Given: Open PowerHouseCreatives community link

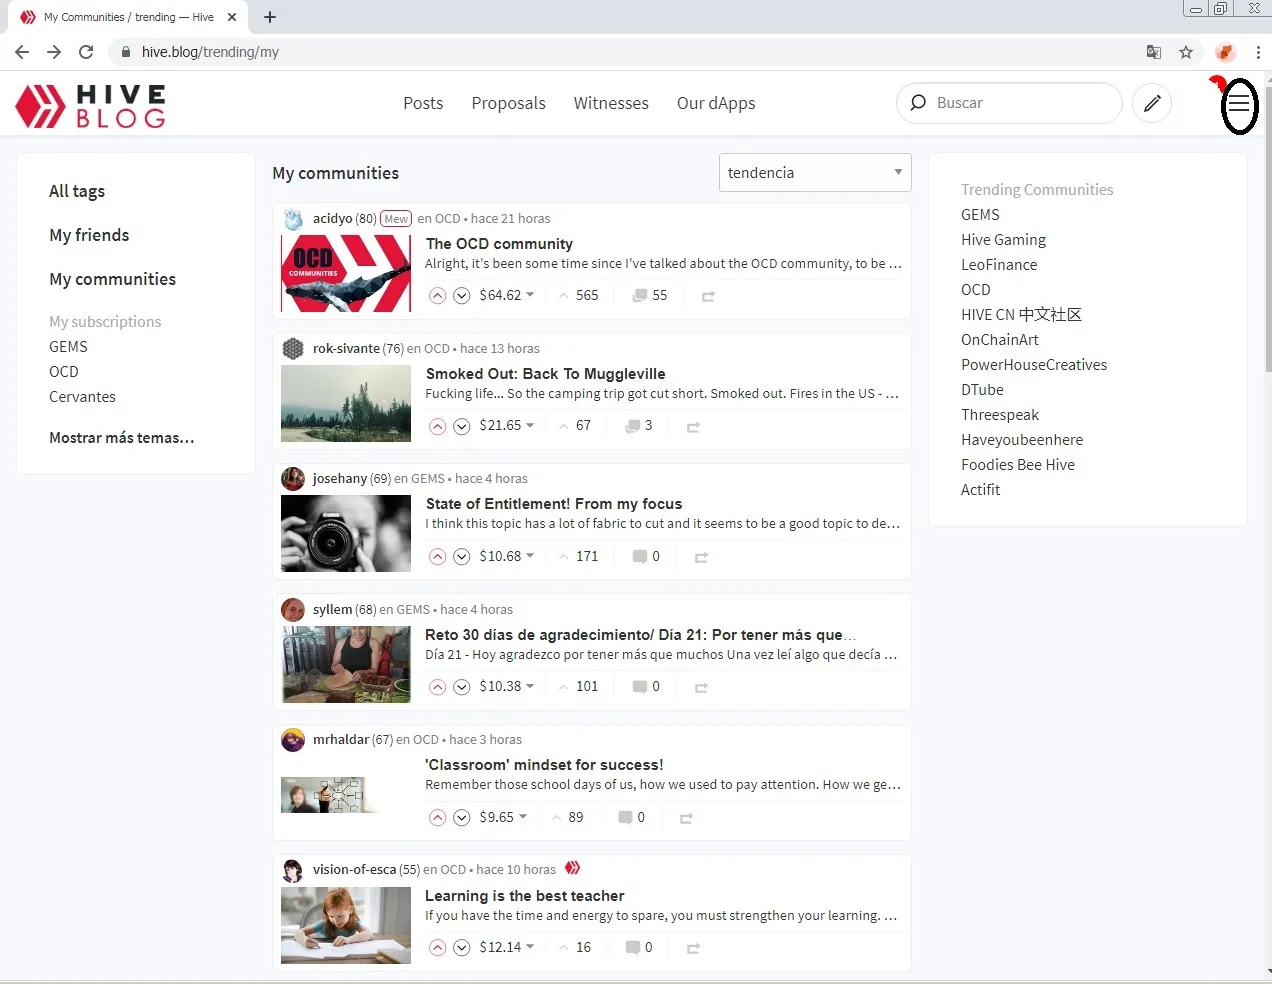Looking at the screenshot, I should pyautogui.click(x=1034, y=365).
